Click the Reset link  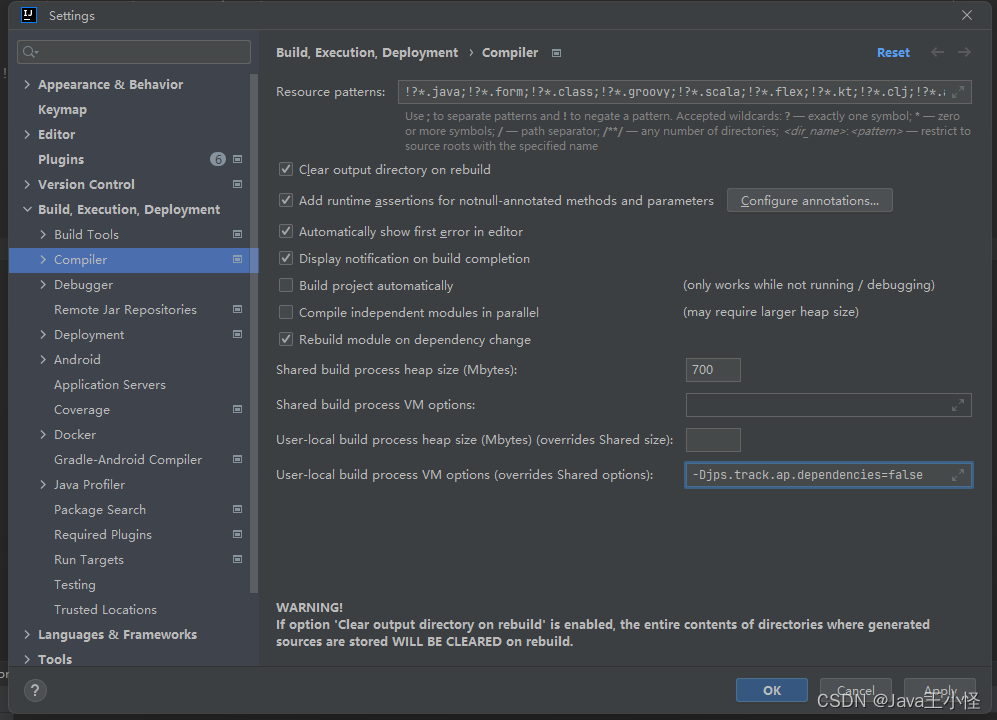[893, 52]
